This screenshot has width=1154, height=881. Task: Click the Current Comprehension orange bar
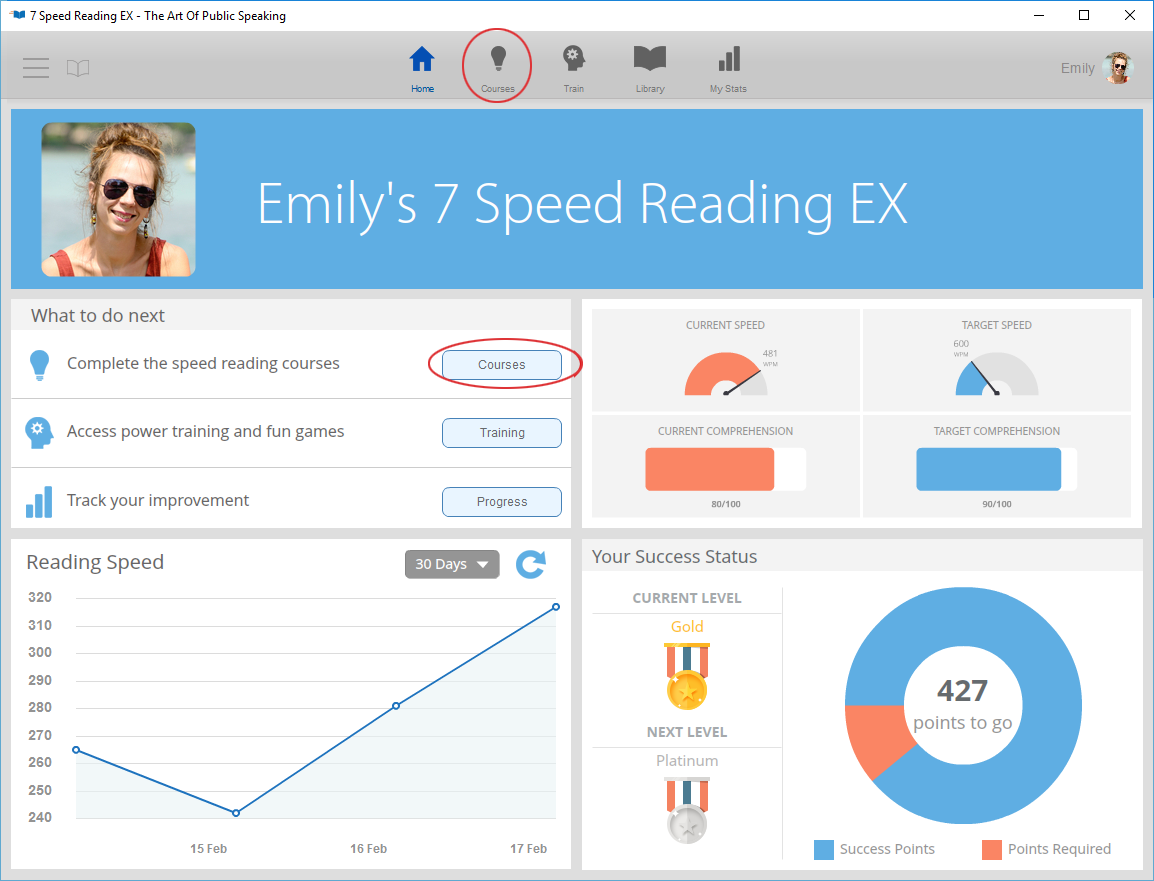[710, 469]
